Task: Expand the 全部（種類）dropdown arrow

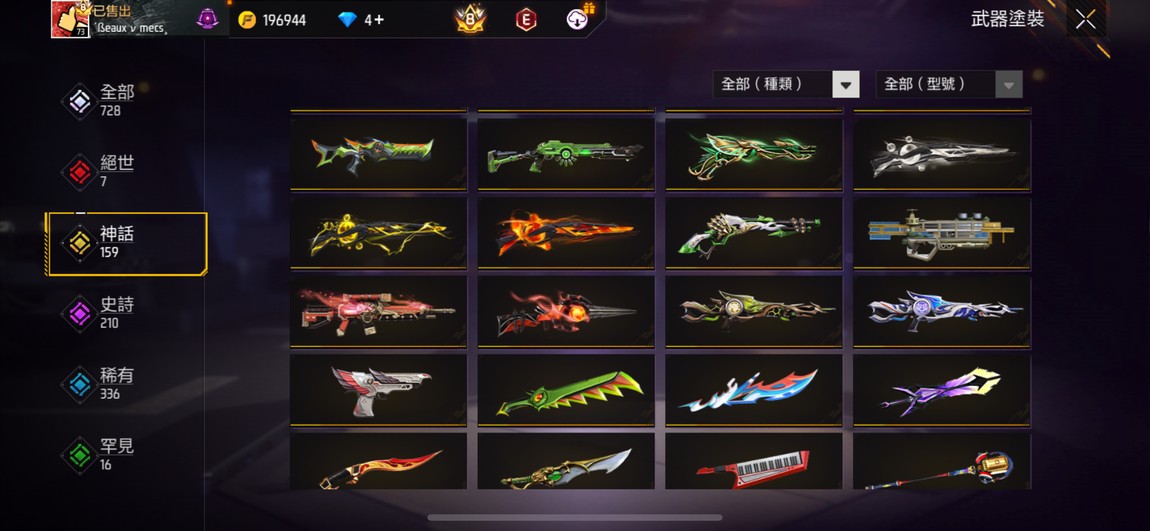Action: tap(846, 84)
